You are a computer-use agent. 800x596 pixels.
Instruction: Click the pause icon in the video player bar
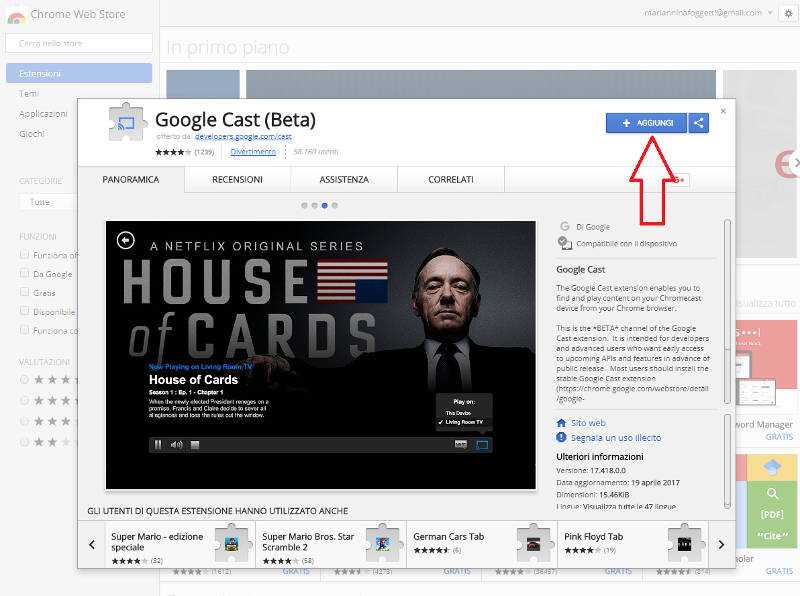pyautogui.click(x=158, y=445)
